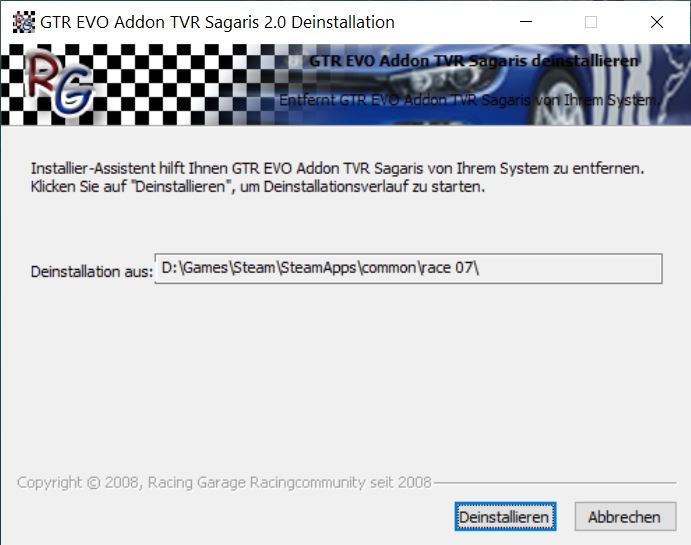Click the "Entfernt GTR EVO Addon" subtitle text
The image size is (691, 545).
pyautogui.click(x=468, y=100)
